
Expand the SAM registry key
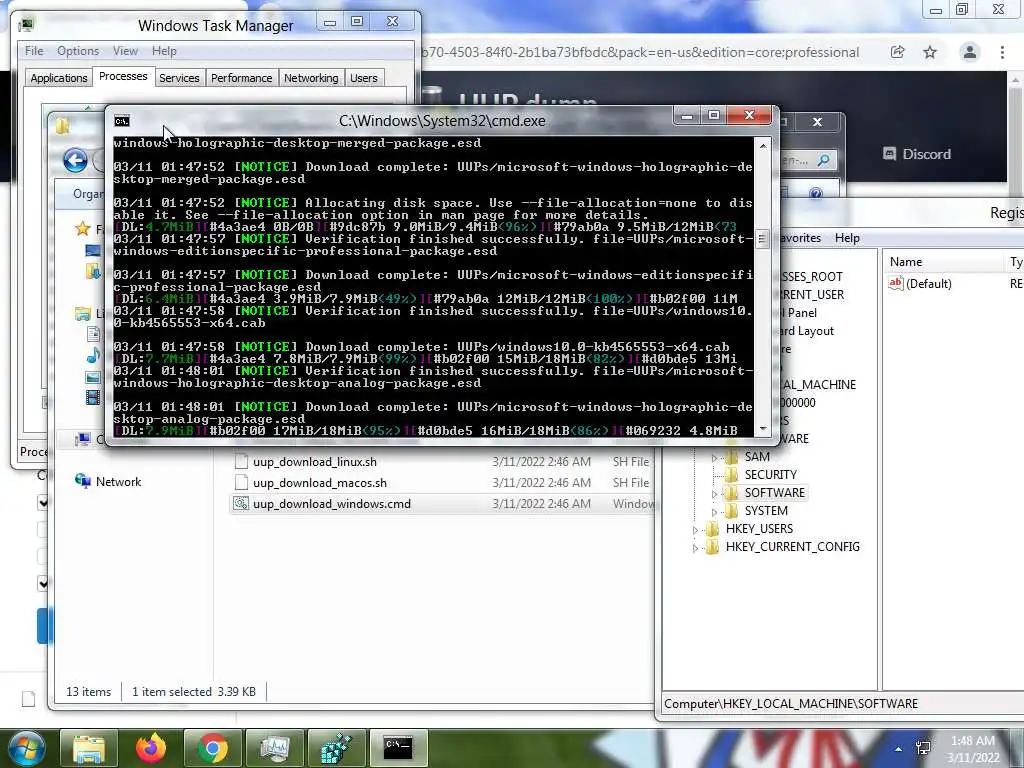(714, 458)
